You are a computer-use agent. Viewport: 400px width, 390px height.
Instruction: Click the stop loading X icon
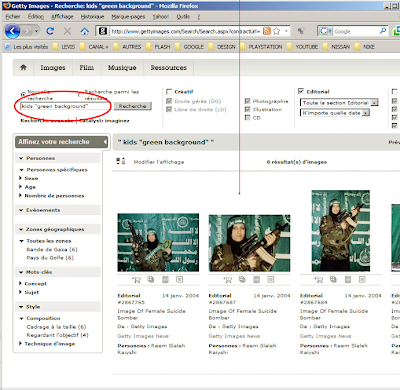67,31
